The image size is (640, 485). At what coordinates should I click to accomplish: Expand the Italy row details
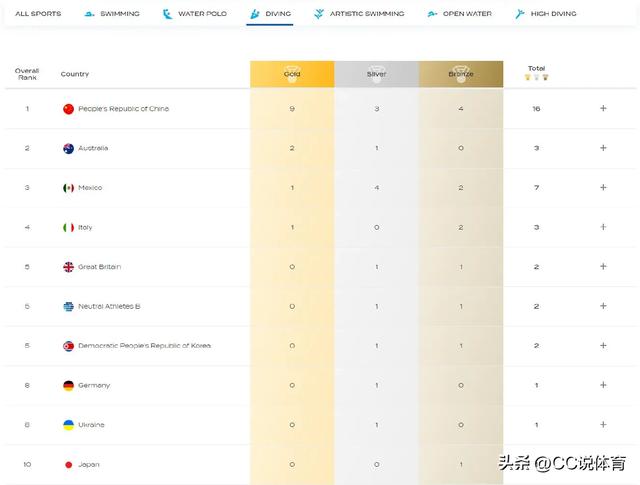click(603, 227)
